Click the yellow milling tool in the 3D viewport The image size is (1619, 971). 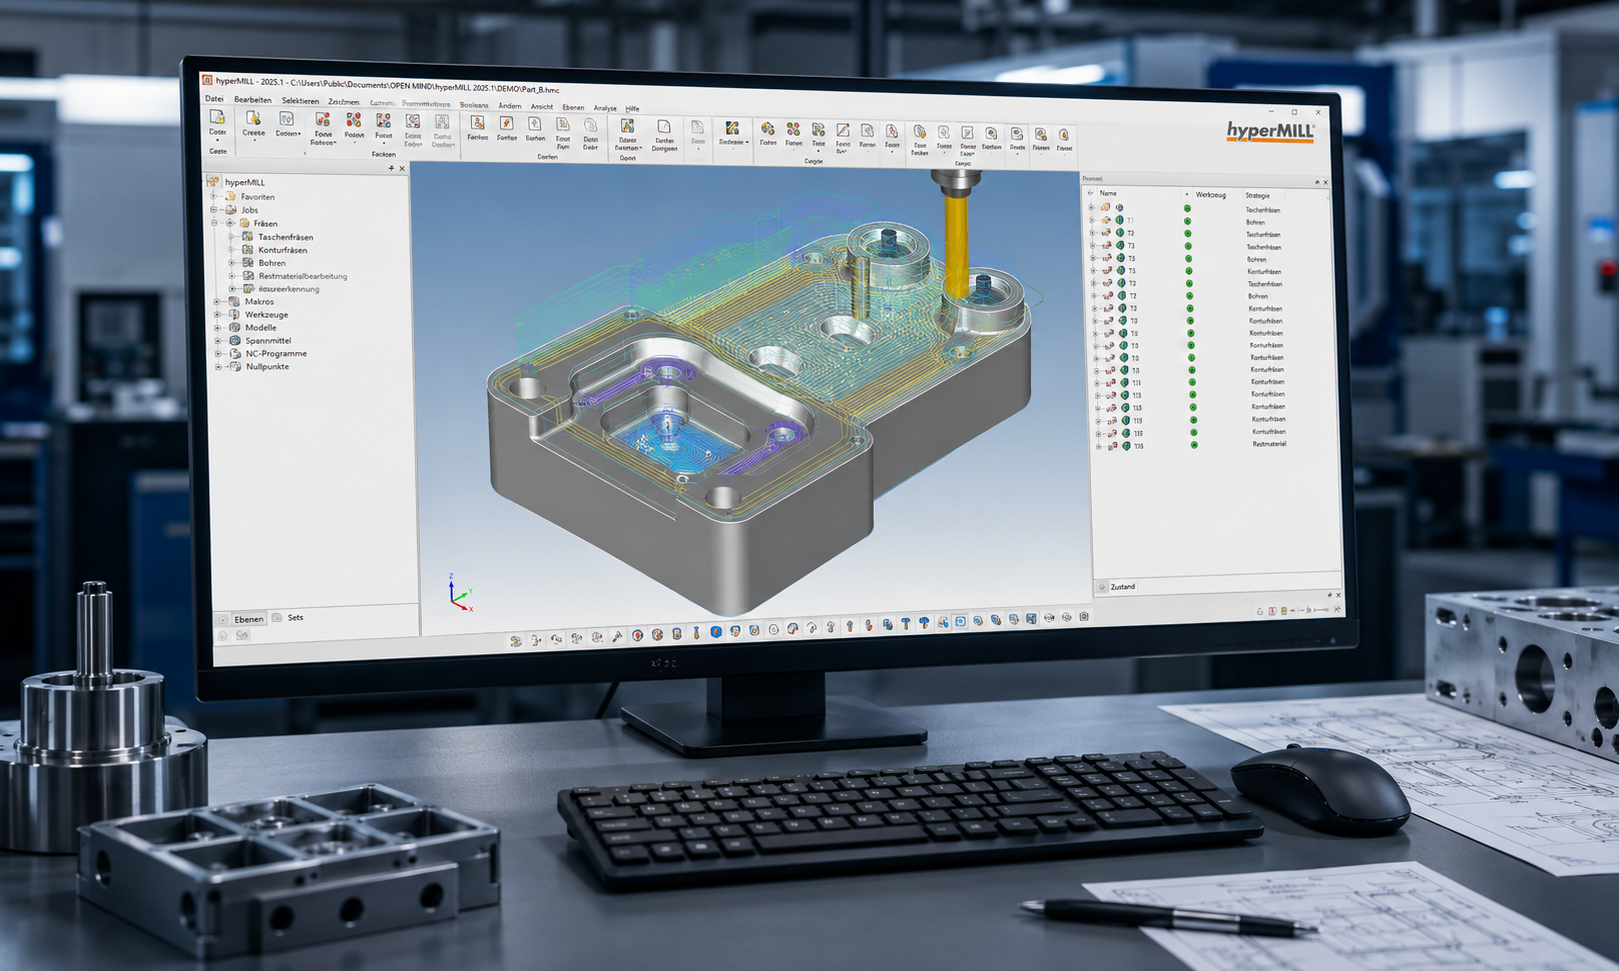[957, 245]
